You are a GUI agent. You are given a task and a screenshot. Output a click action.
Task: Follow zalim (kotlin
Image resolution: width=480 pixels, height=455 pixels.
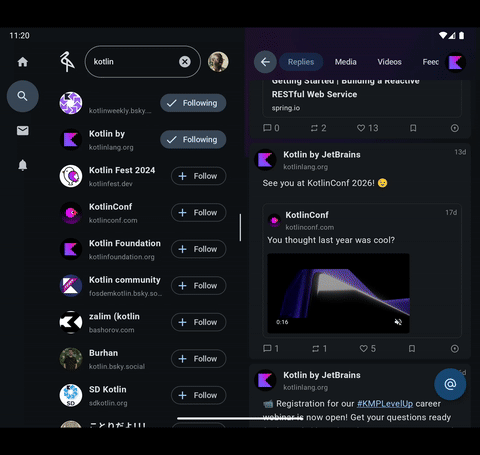[199, 322]
